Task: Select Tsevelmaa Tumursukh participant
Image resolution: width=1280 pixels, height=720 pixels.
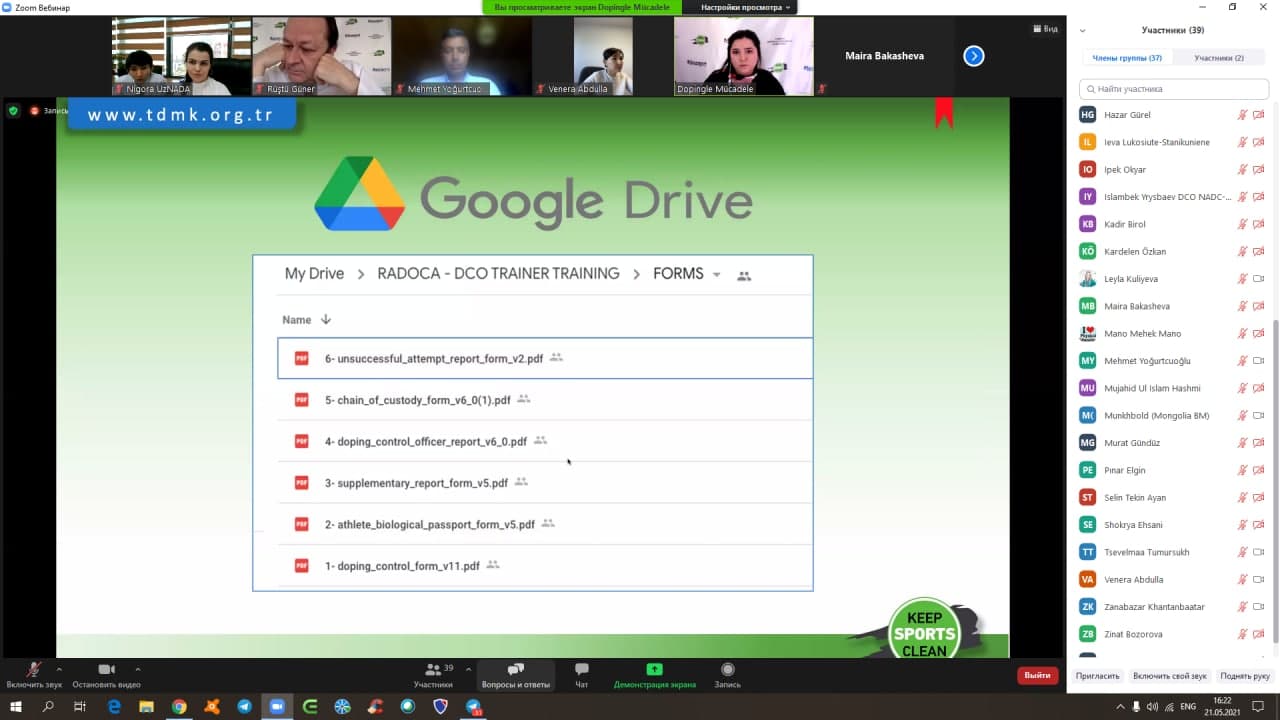Action: click(1172, 552)
